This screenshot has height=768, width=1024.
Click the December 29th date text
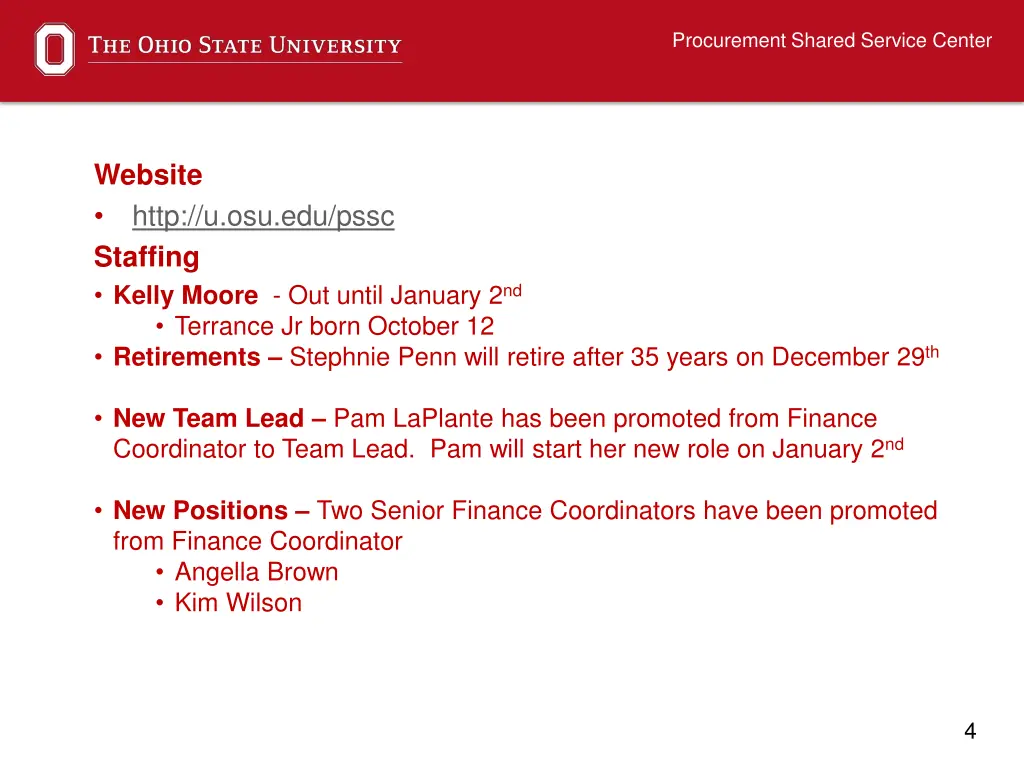856,357
